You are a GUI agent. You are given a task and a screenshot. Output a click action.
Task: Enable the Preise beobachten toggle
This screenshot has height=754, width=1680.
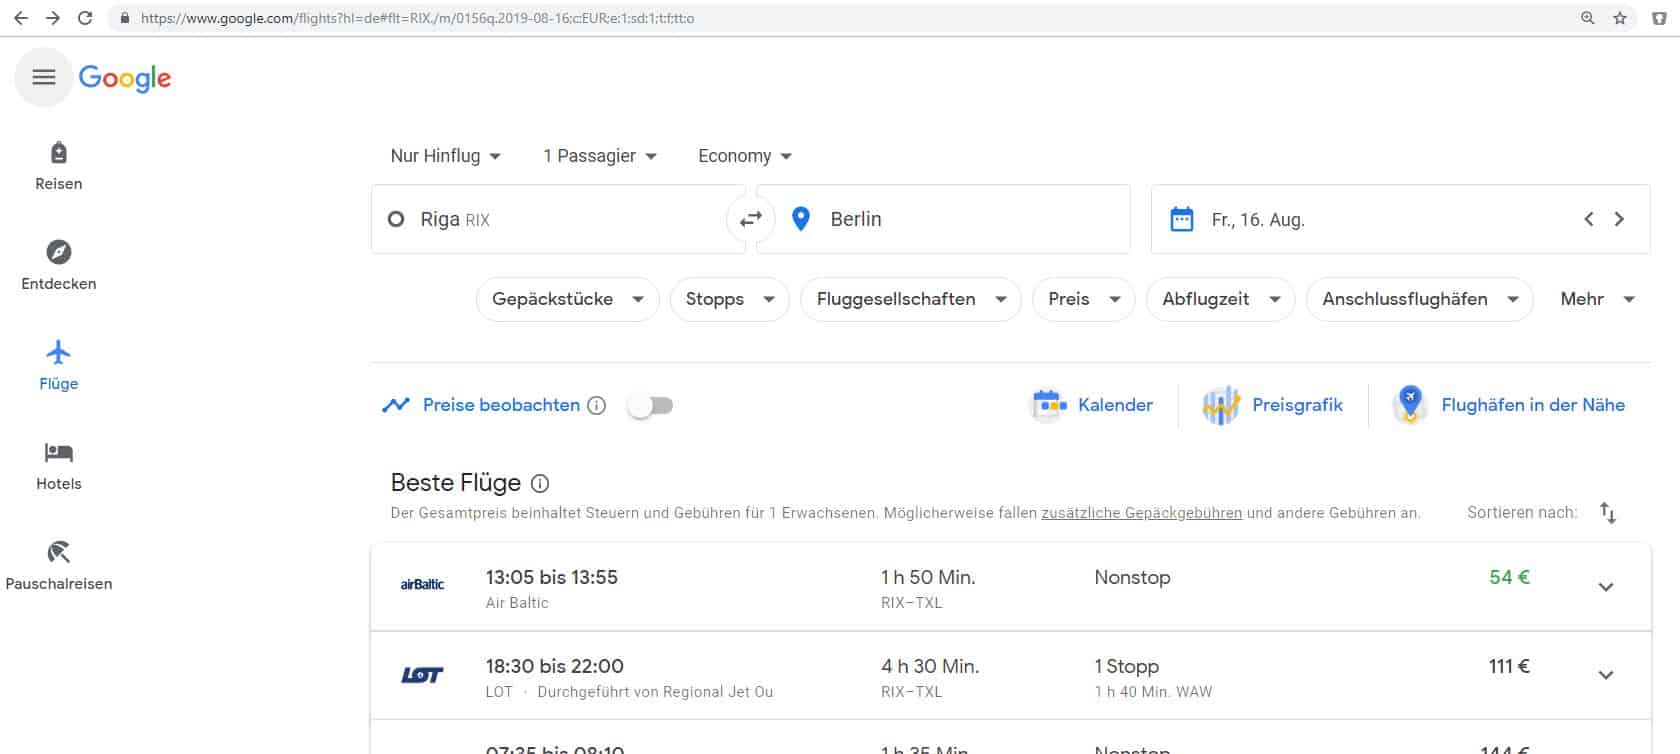(651, 405)
